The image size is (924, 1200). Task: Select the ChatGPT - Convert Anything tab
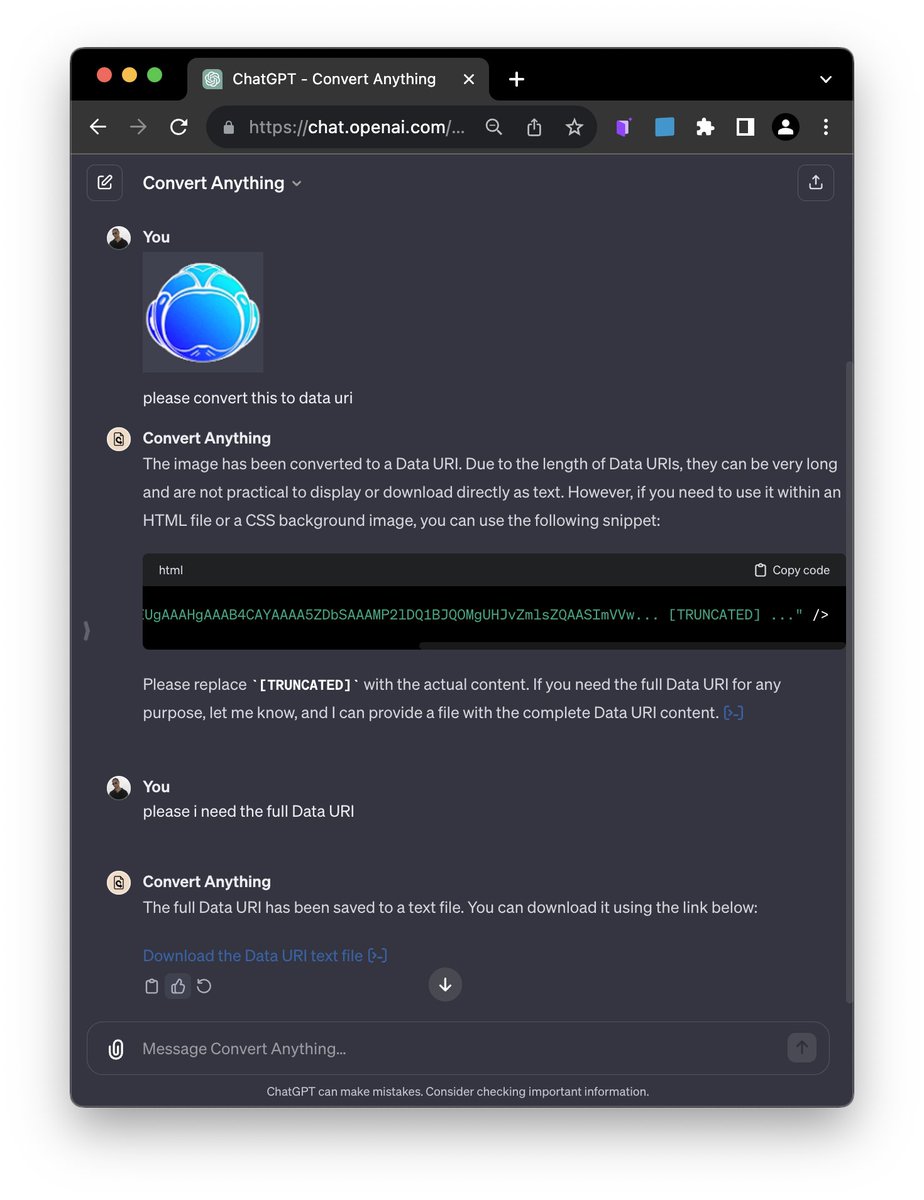click(x=338, y=79)
